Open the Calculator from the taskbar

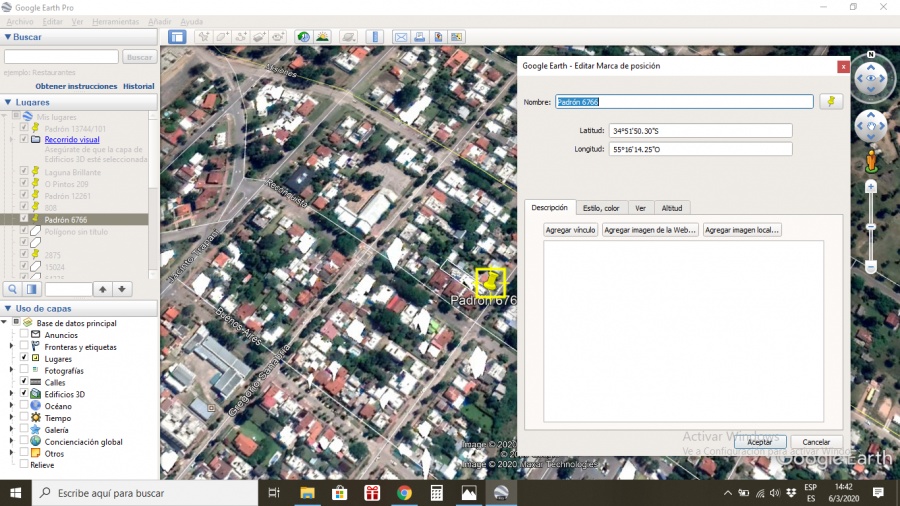pyautogui.click(x=436, y=493)
